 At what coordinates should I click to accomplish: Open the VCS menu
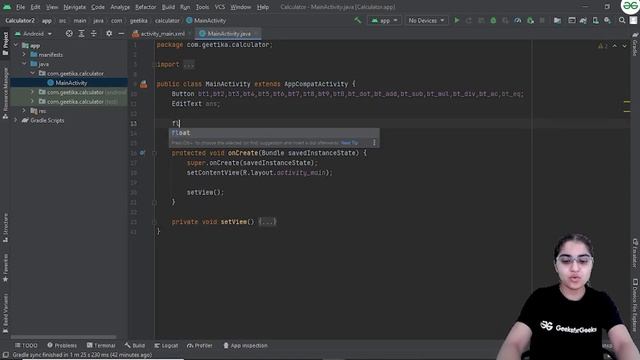(220, 7)
